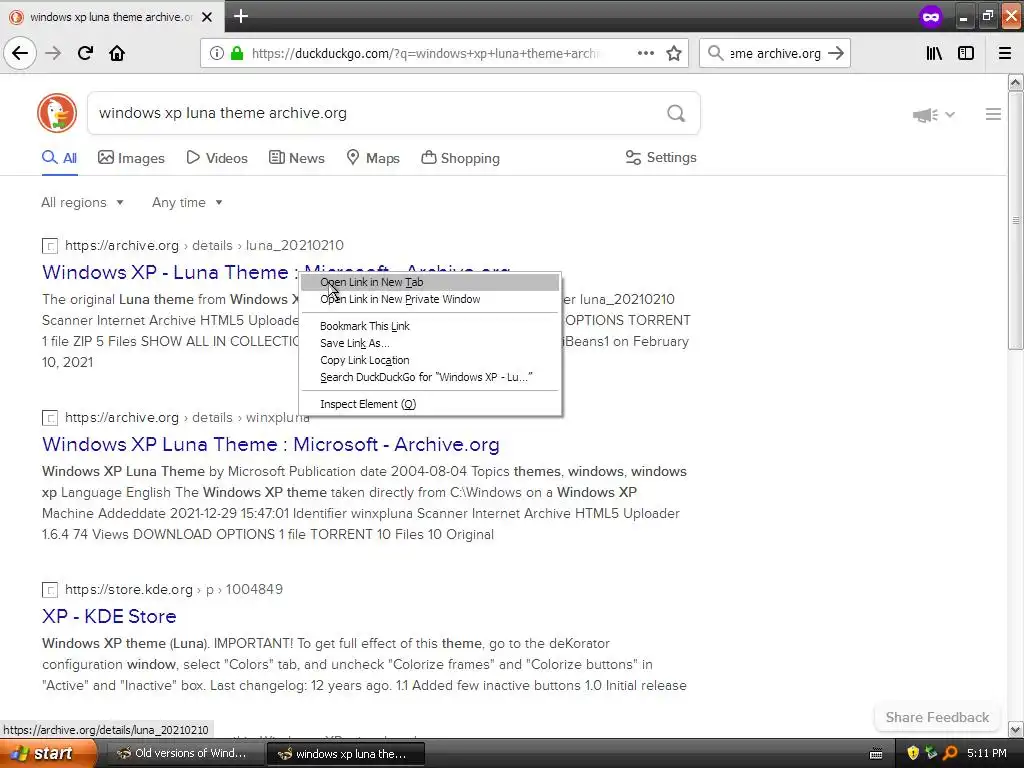Click the magnifier in browser search box
The image size is (1024, 768).
[x=716, y=53]
